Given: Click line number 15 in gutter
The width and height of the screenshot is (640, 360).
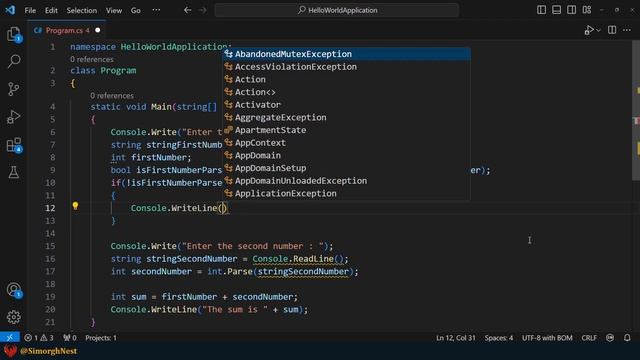Looking at the screenshot, I should pos(50,246).
